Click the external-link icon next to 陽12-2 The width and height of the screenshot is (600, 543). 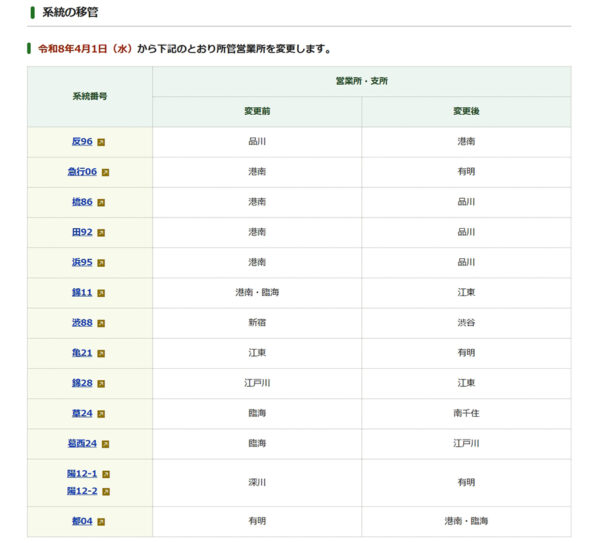click(x=106, y=491)
